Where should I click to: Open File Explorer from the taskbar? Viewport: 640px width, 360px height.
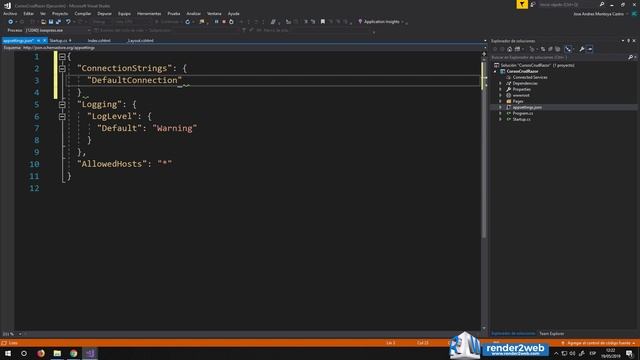coord(57,353)
